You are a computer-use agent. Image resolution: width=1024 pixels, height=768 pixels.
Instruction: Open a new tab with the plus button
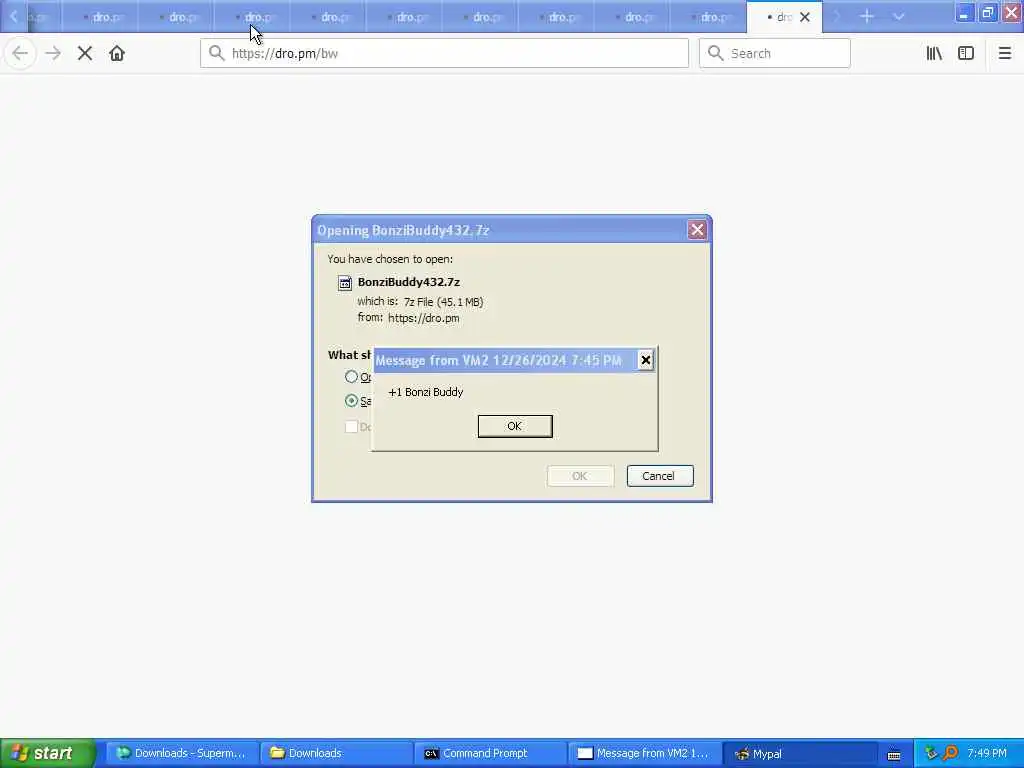867,16
